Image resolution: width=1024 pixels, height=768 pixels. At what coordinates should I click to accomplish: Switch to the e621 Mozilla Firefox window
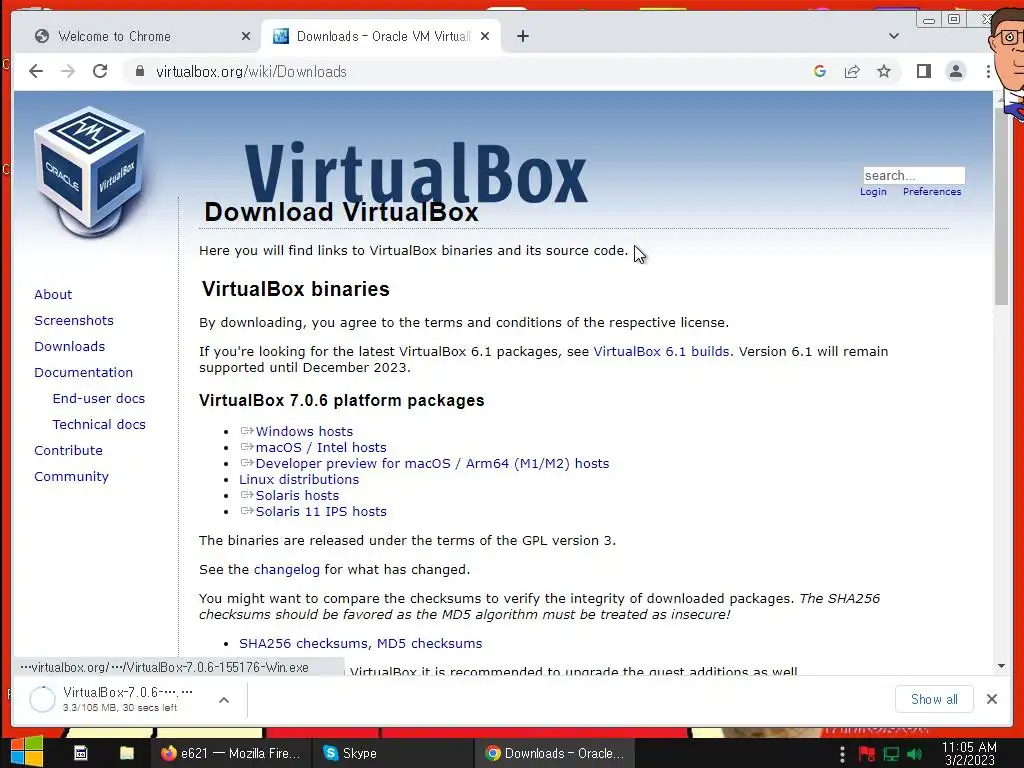click(x=230, y=753)
